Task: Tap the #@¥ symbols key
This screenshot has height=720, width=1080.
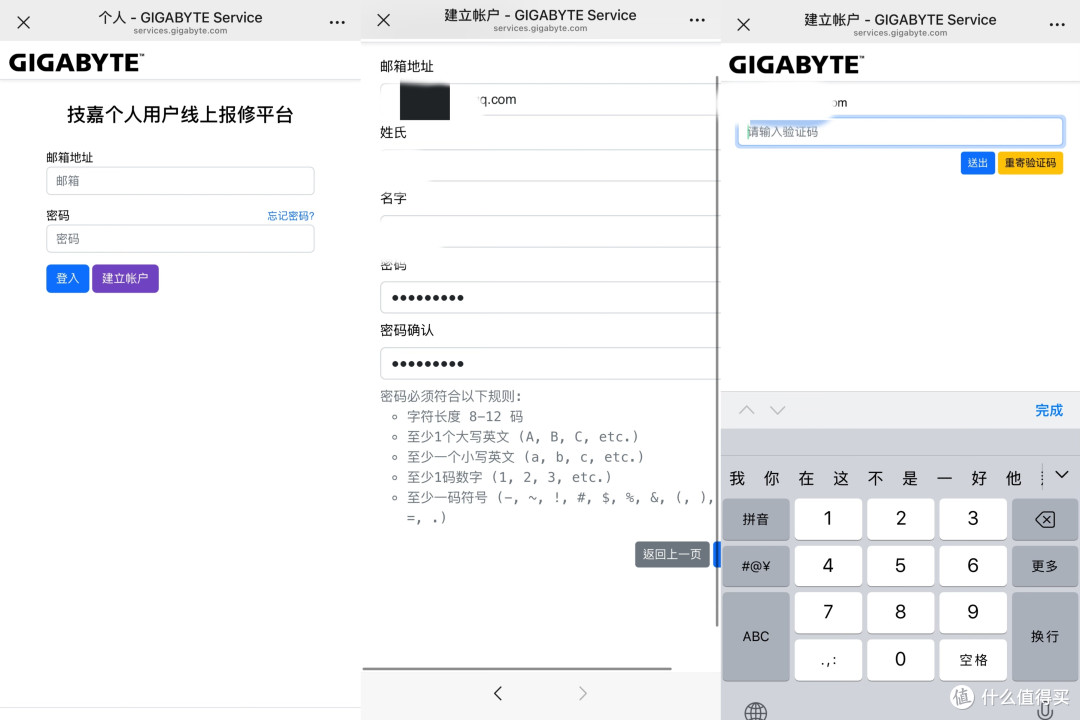Action: tap(756, 566)
